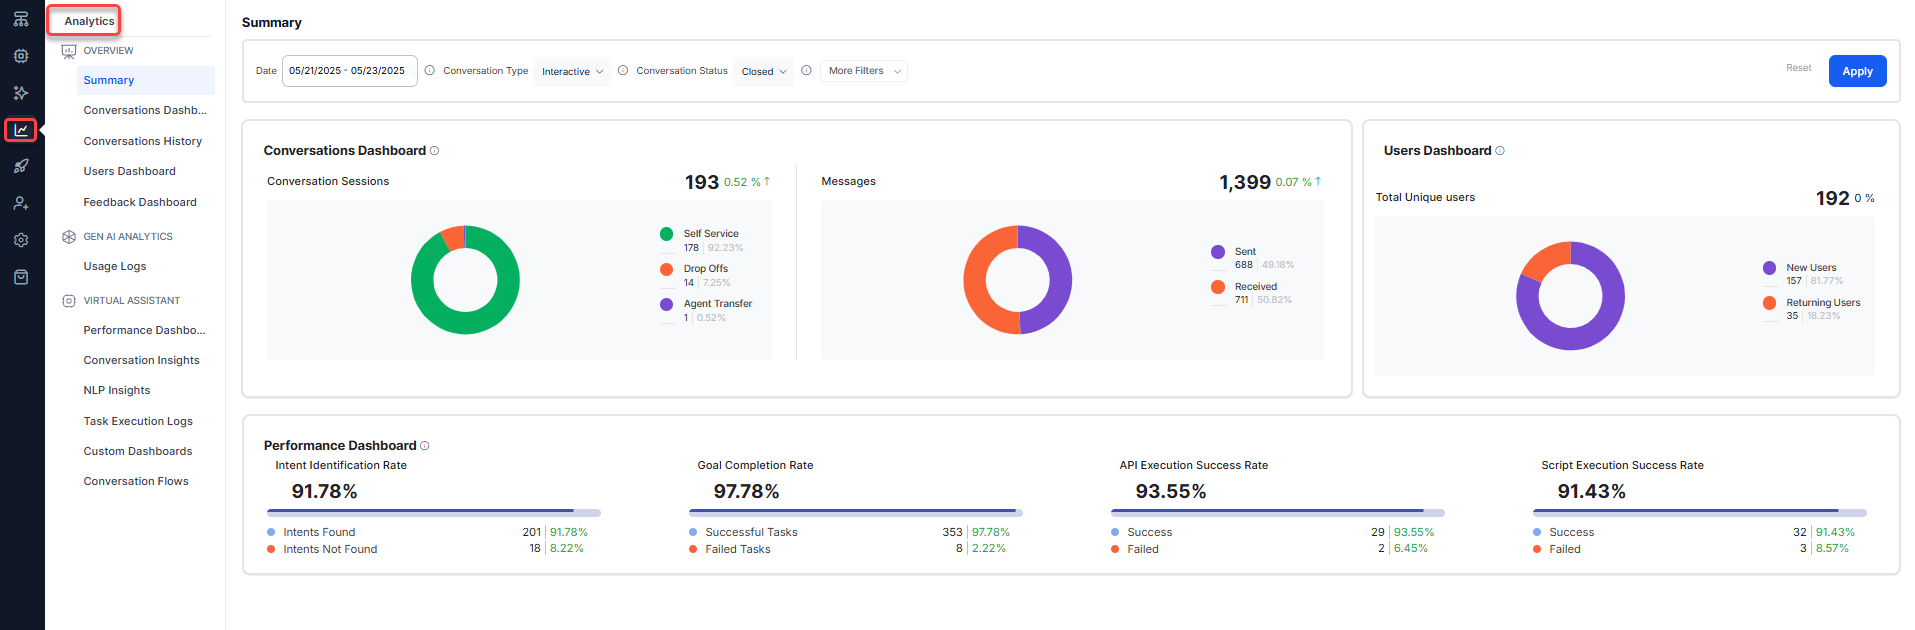Open settings using the gear rail icon
Image resolution: width=1915 pixels, height=630 pixels.
click(21, 240)
